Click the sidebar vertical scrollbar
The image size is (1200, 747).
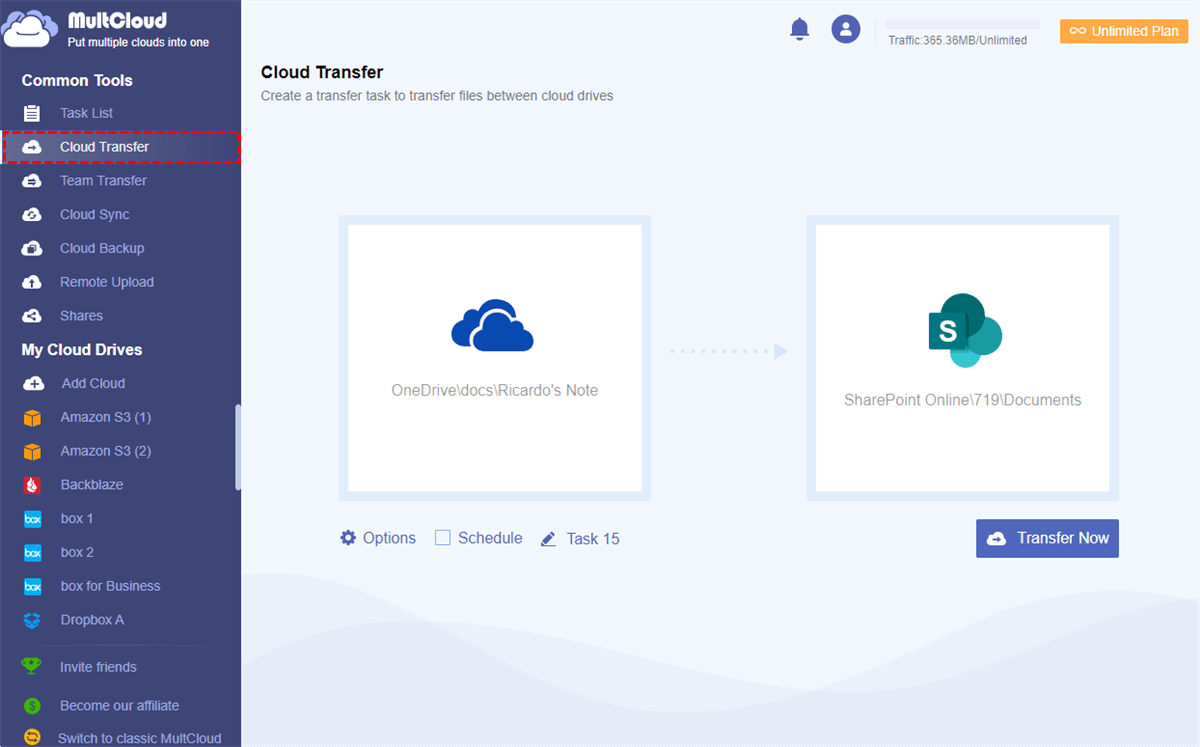click(x=238, y=447)
